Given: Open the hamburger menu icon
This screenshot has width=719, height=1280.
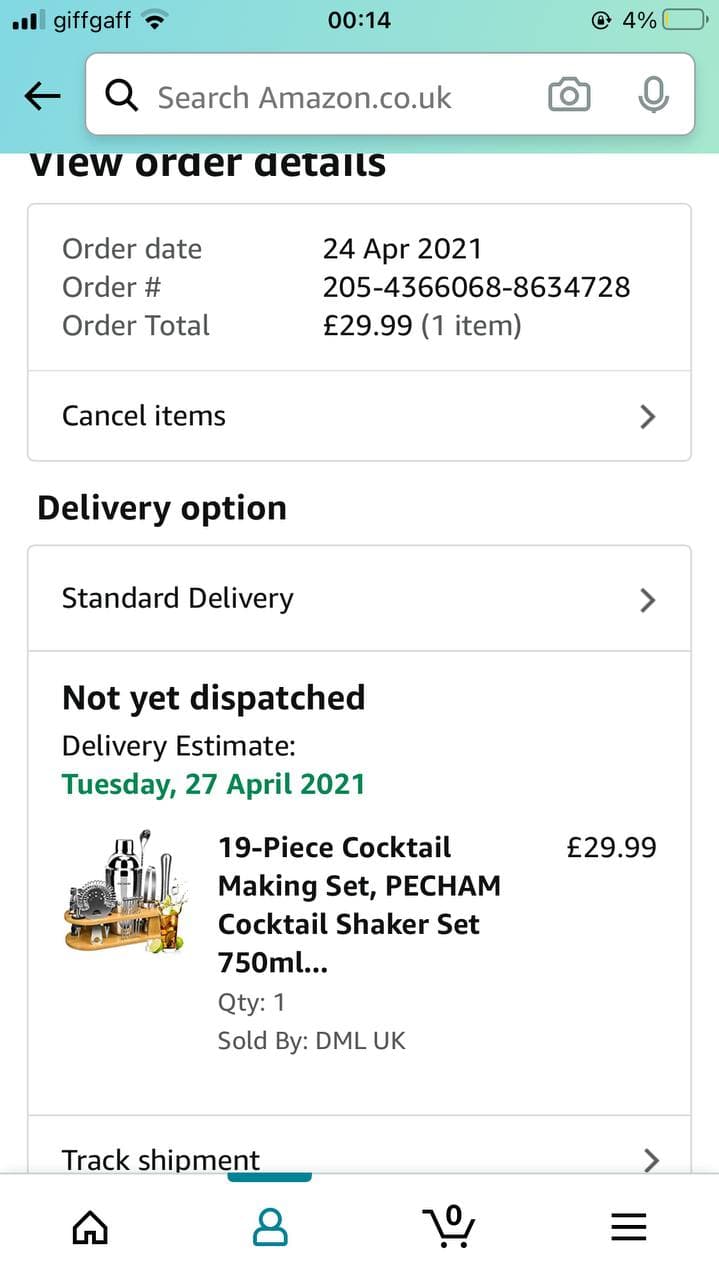Looking at the screenshot, I should point(628,1225).
